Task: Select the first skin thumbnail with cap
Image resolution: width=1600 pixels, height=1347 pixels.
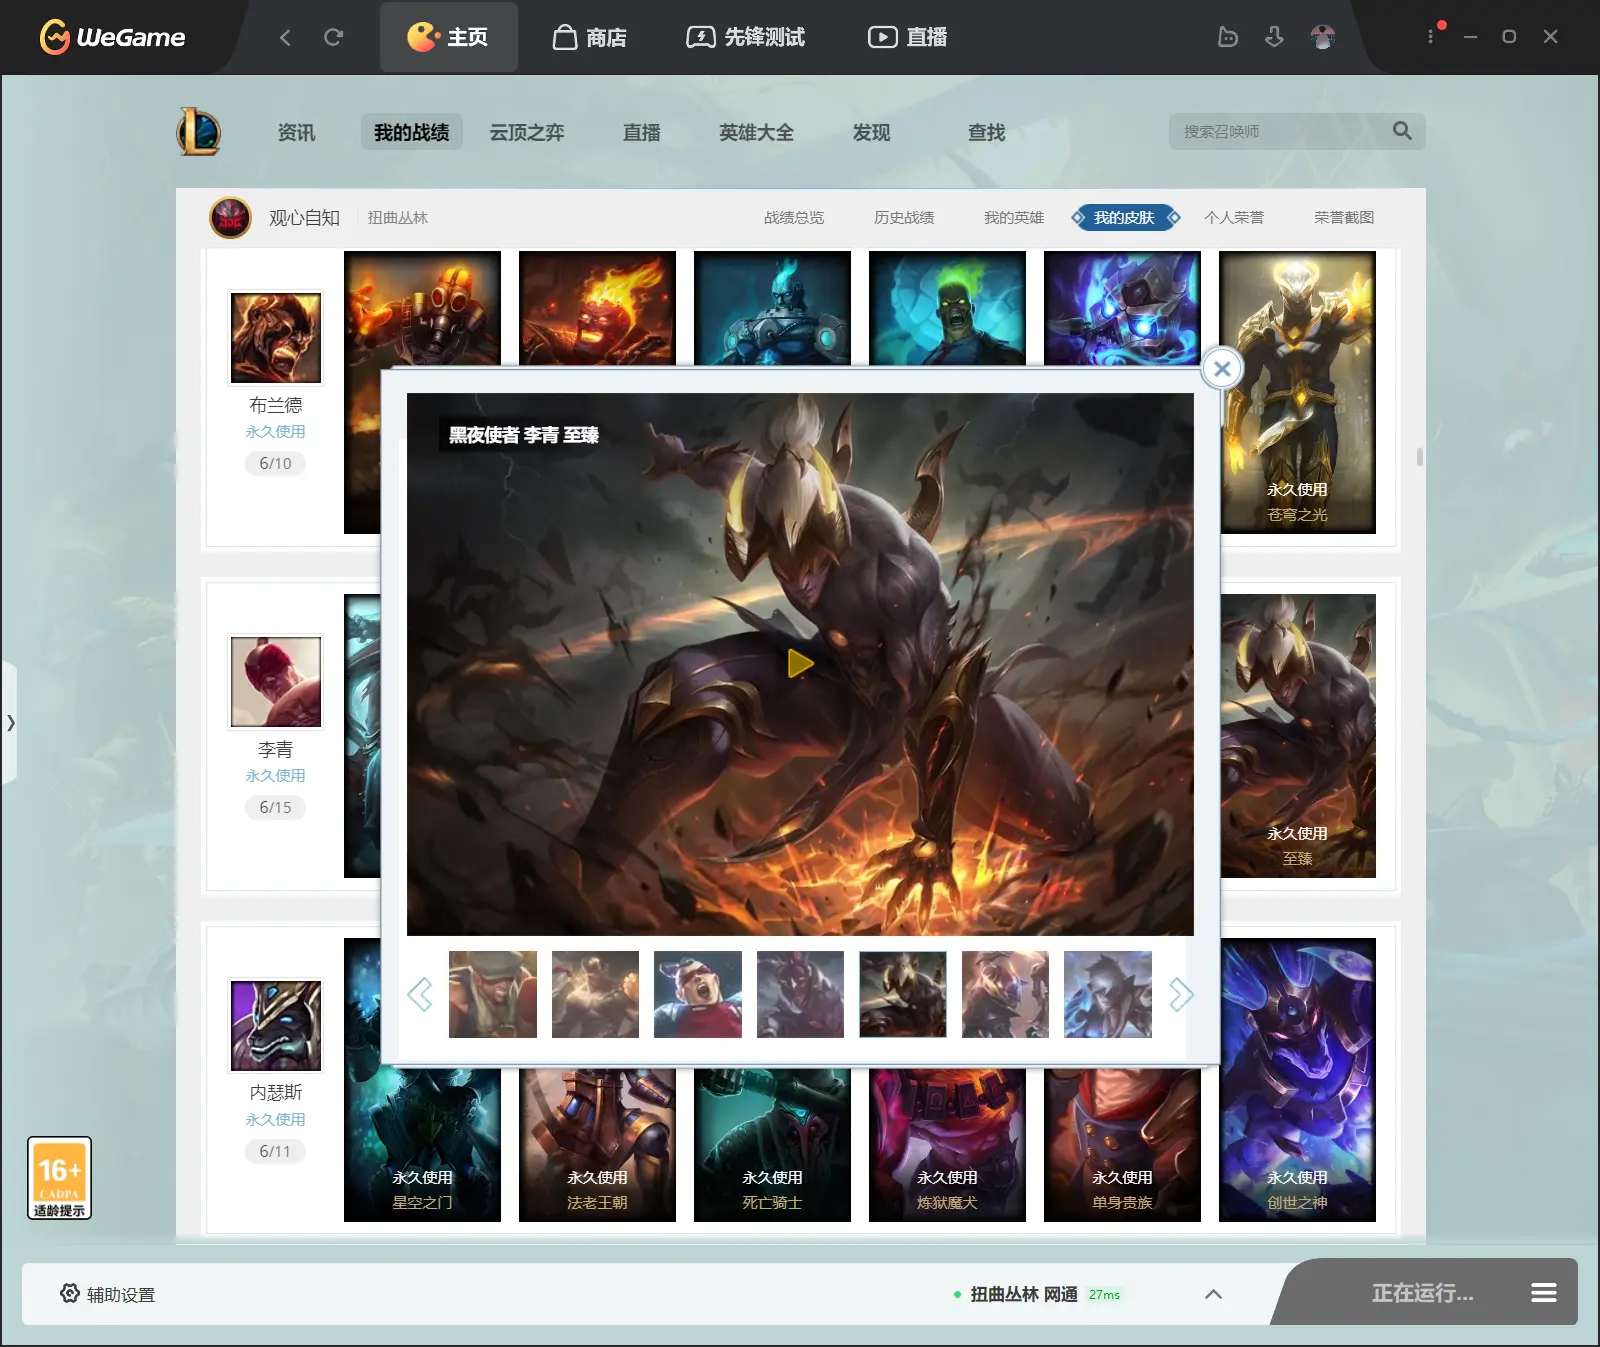Action: point(493,994)
